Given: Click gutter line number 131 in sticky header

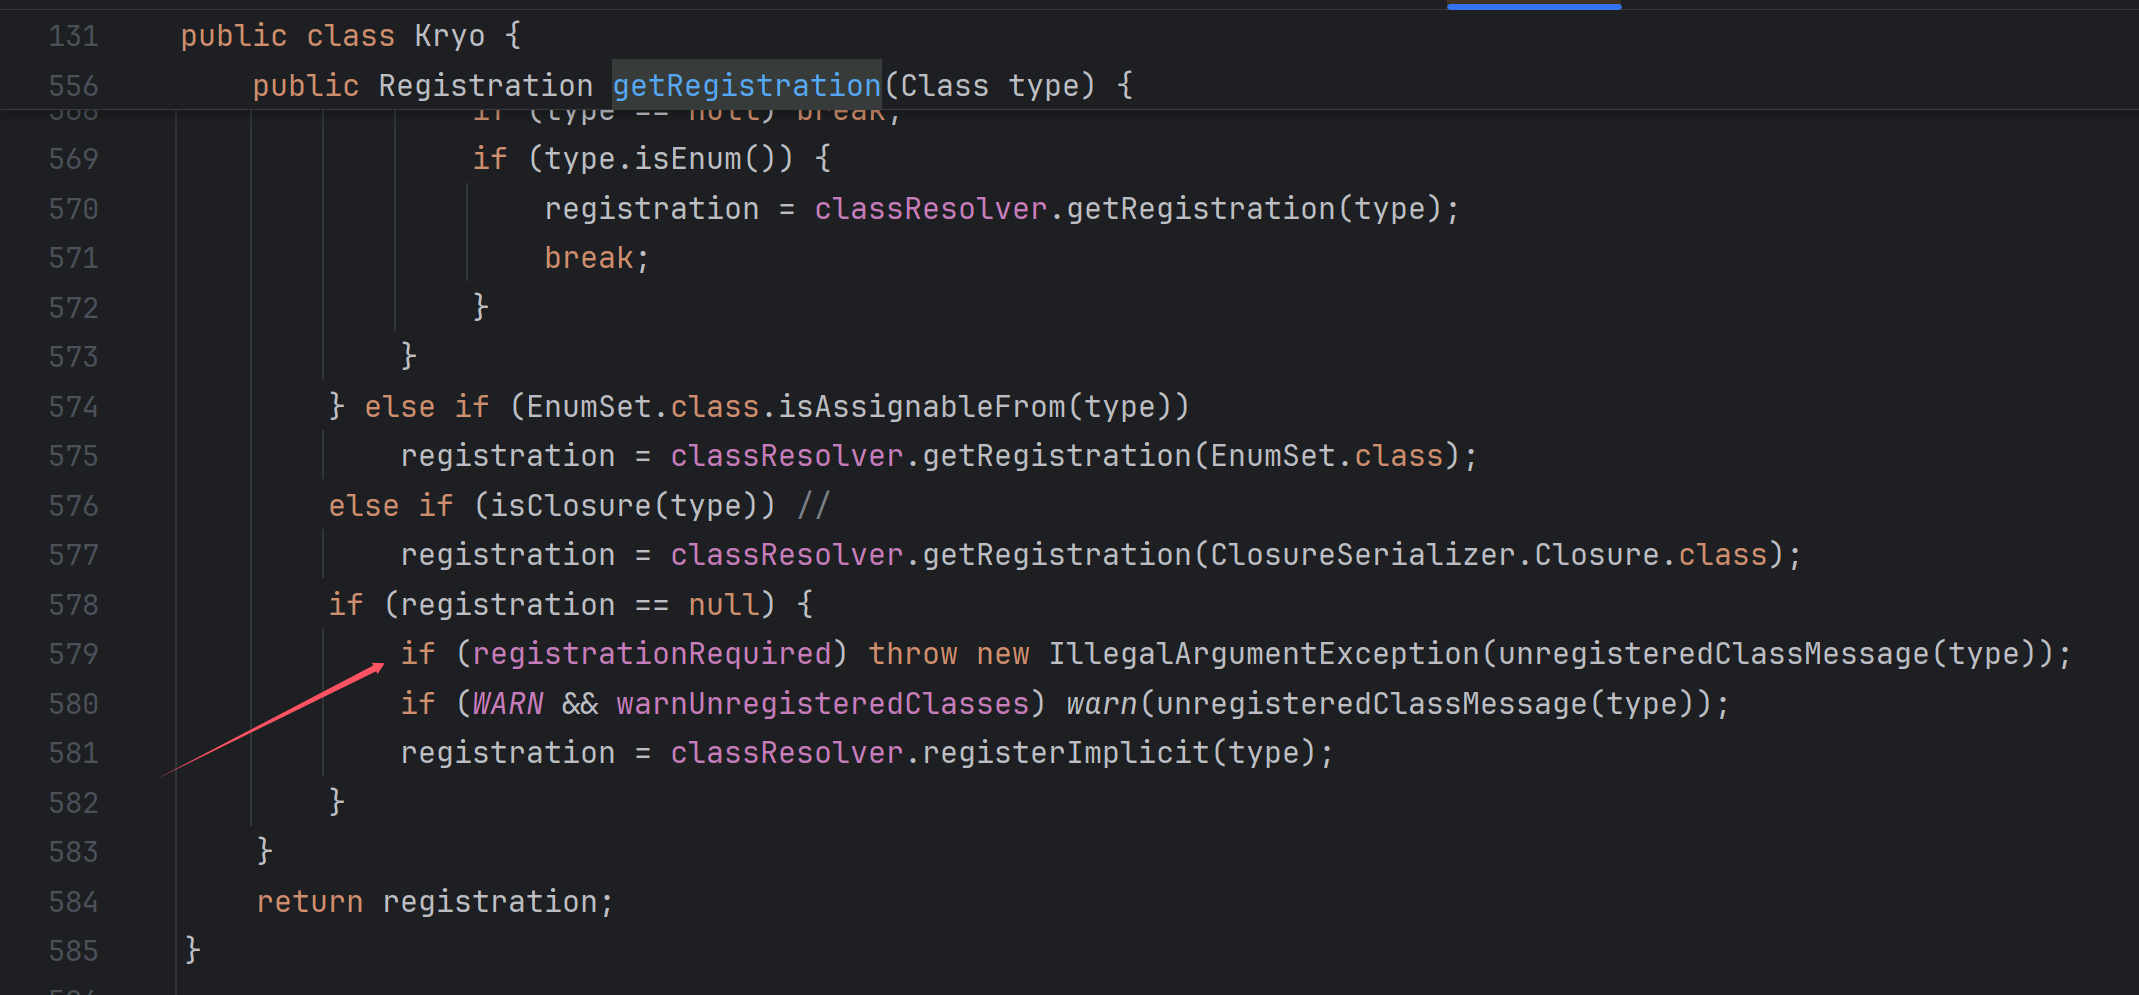Looking at the screenshot, I should tap(74, 36).
